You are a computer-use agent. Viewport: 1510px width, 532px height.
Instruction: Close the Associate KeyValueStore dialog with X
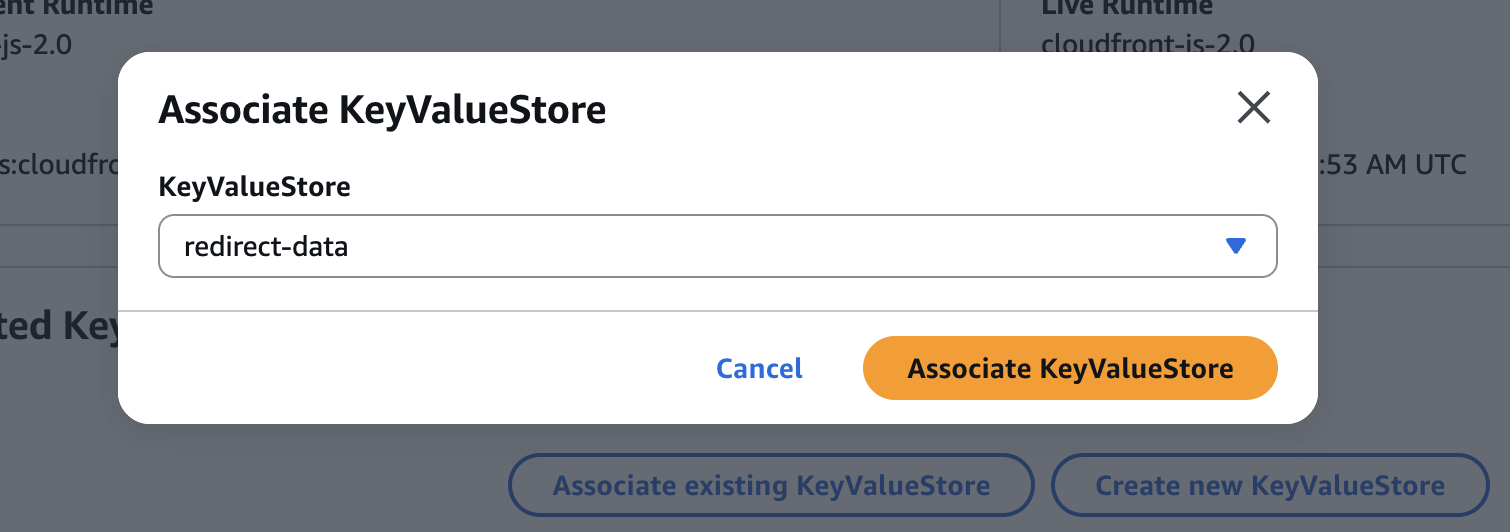pyautogui.click(x=1253, y=108)
